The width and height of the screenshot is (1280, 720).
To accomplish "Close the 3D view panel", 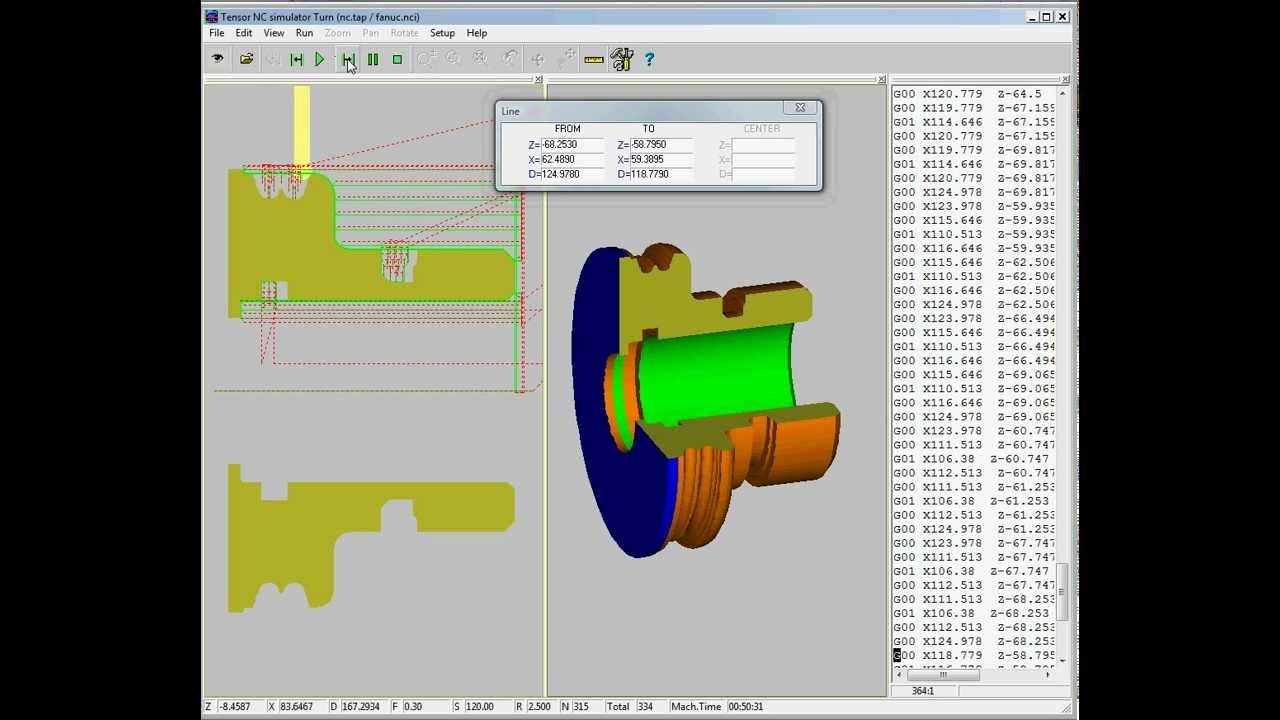I will click(x=881, y=80).
